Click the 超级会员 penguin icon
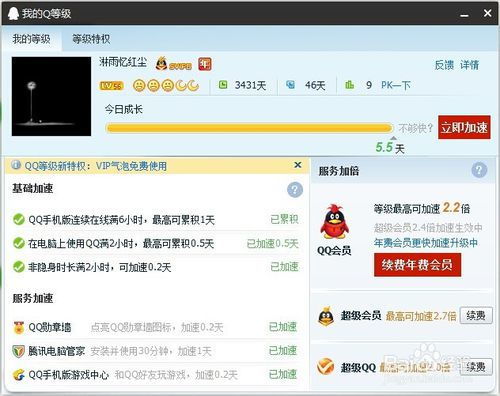Screen dimensions: 500x396 326,316
